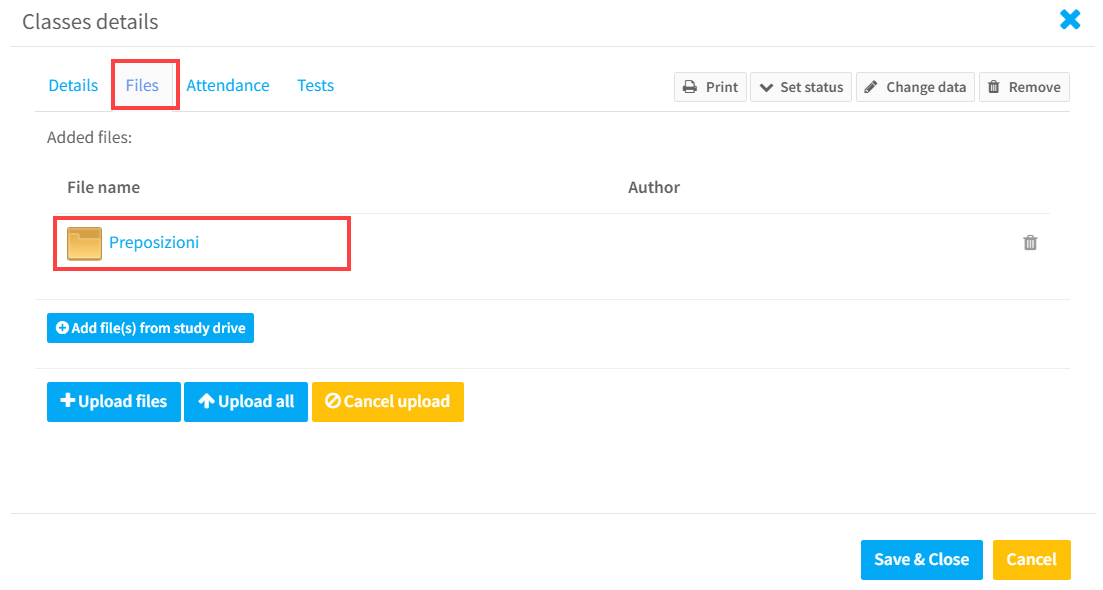Delete Preposizioni using the row trash icon

pos(1030,243)
